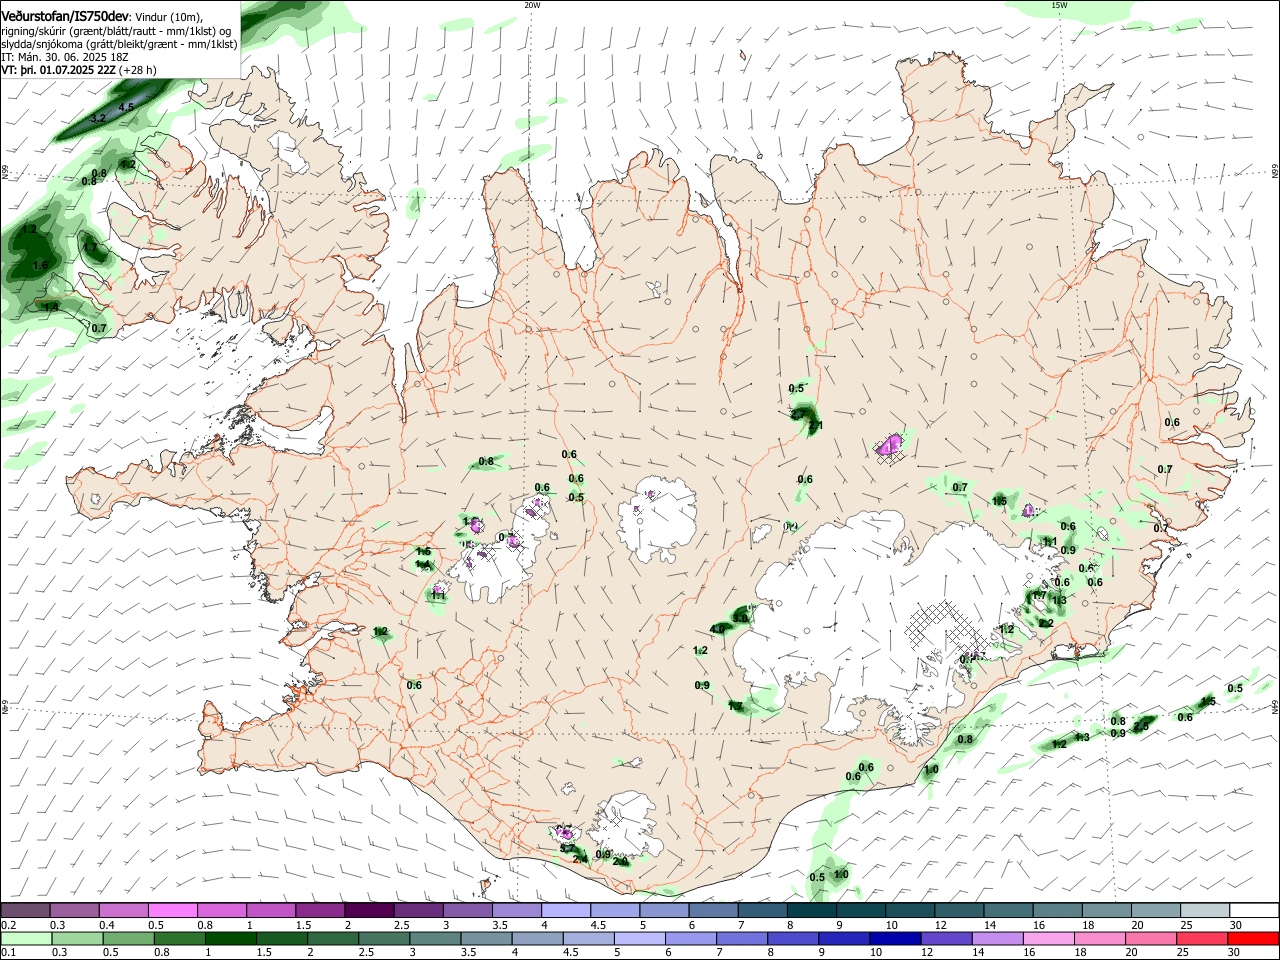1280x960 pixels.
Task: Click the pale blue rain swatch between 5 and 6
Action: coord(640,938)
